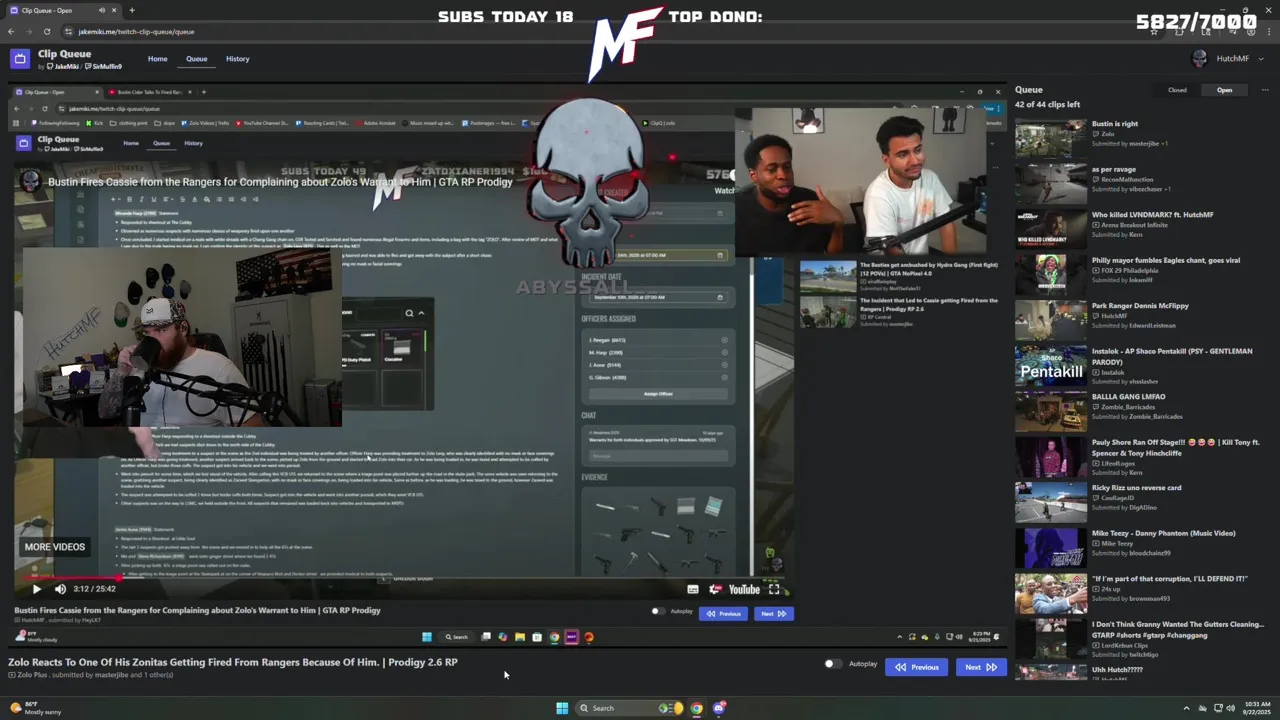Click '42 of 44 clips left' text

[x=1047, y=104]
